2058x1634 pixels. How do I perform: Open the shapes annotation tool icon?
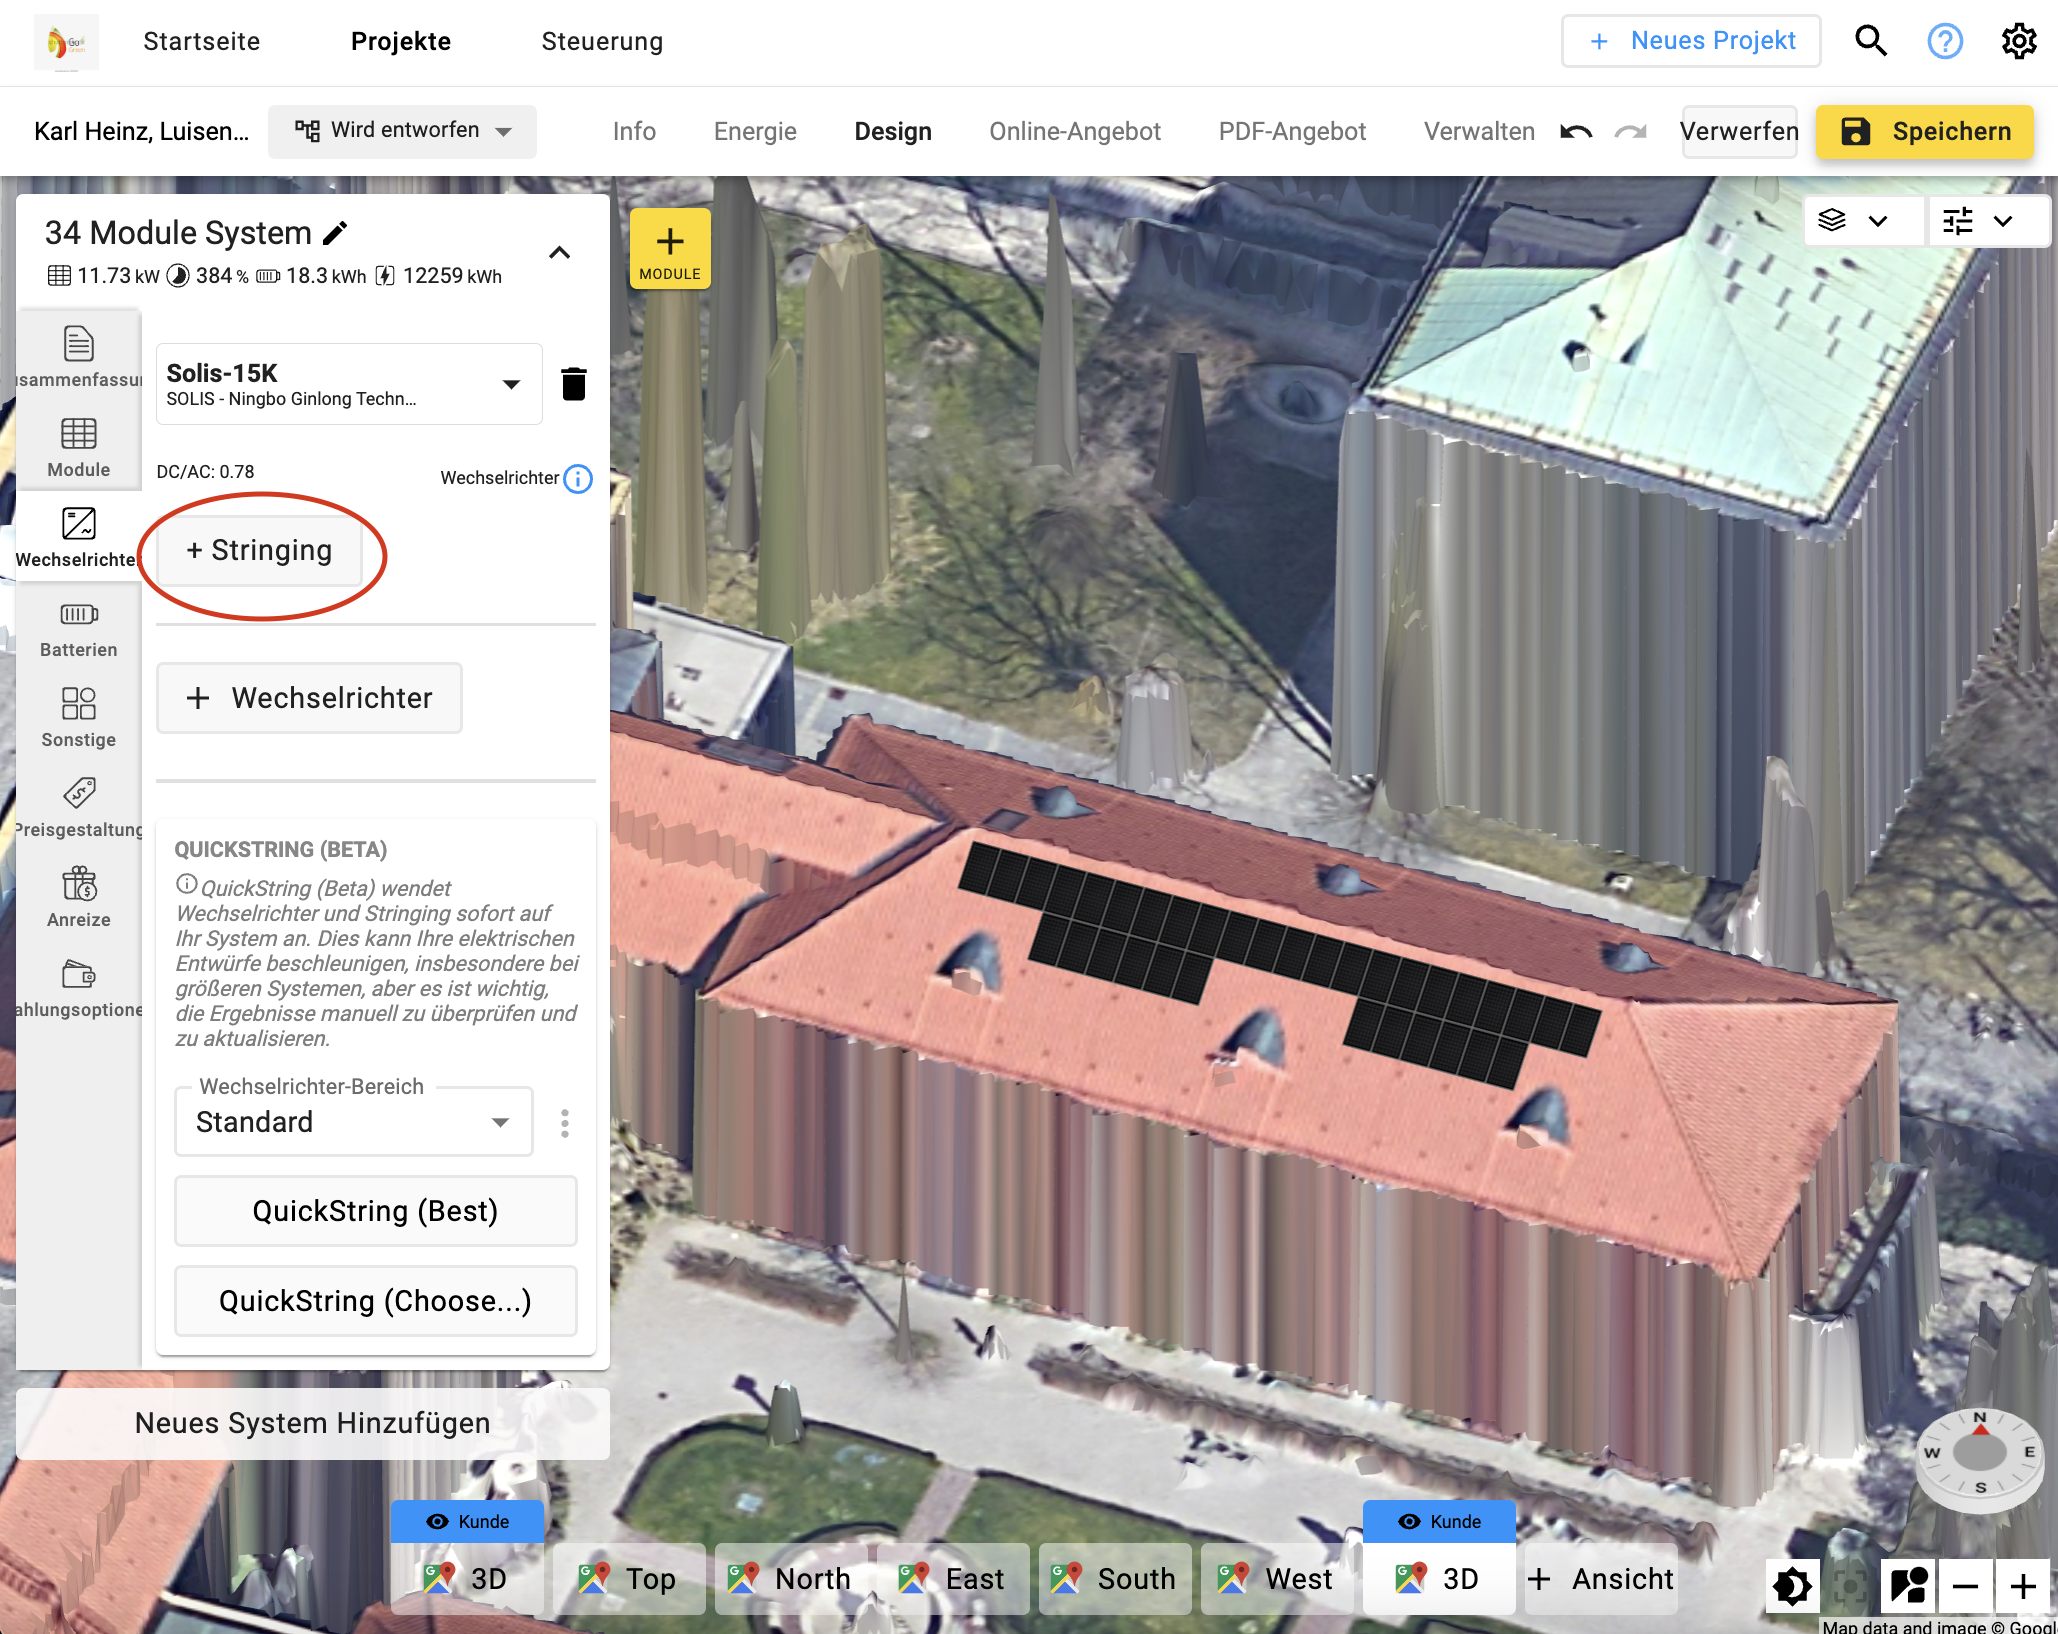1908,1585
